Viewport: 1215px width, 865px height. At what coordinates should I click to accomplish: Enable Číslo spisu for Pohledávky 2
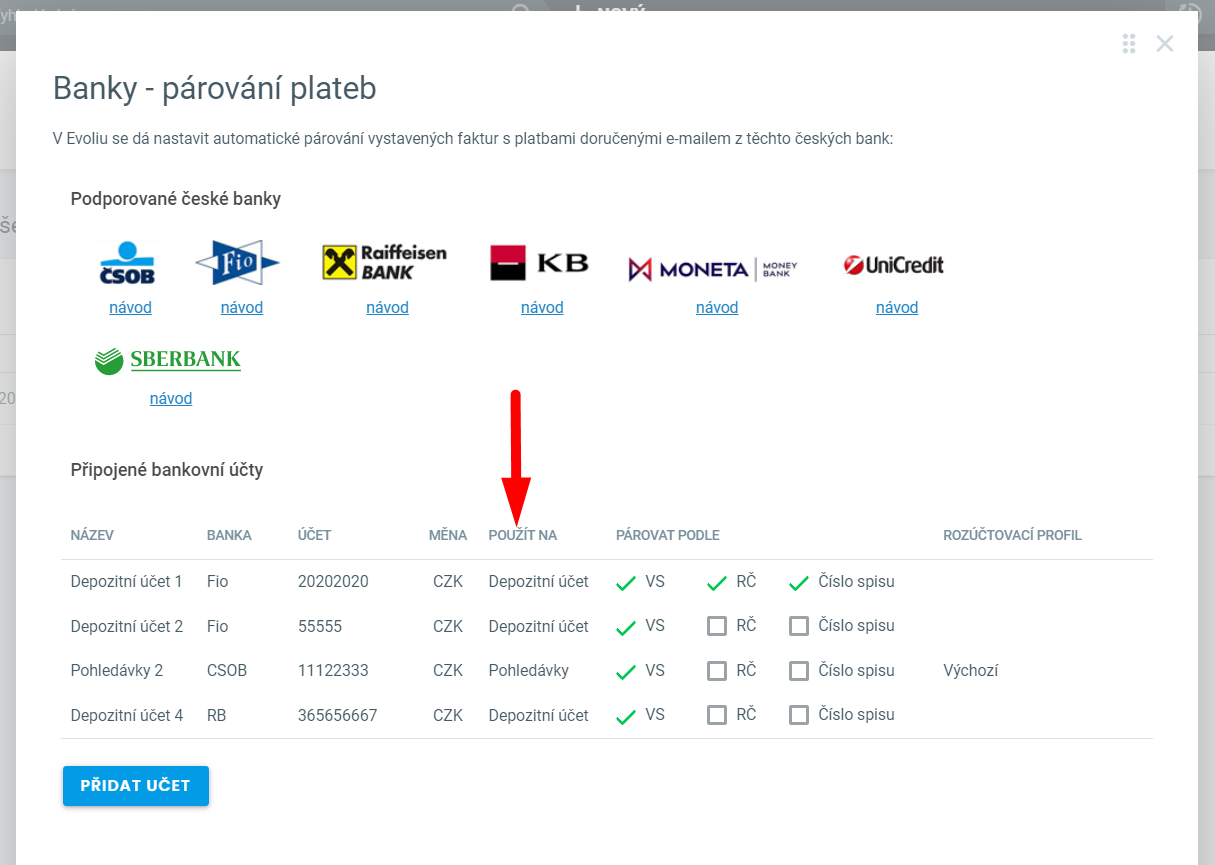[798, 671]
